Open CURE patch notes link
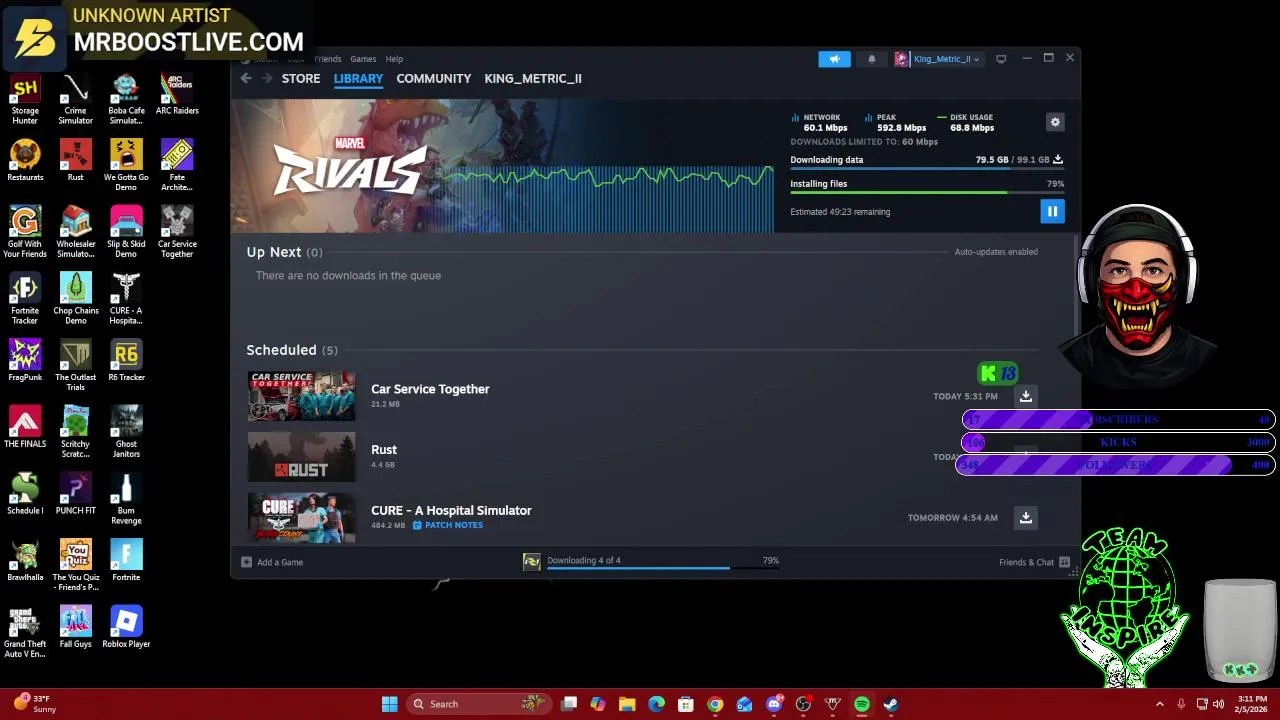 (x=448, y=525)
